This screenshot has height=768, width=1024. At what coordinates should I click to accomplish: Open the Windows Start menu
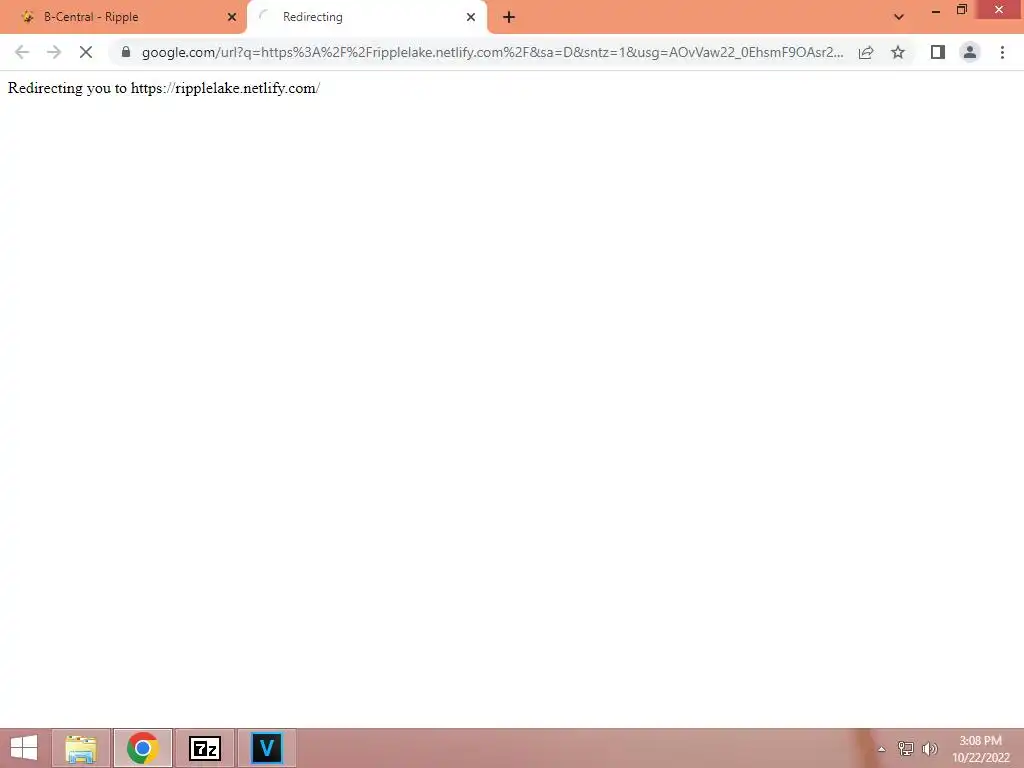coord(24,748)
